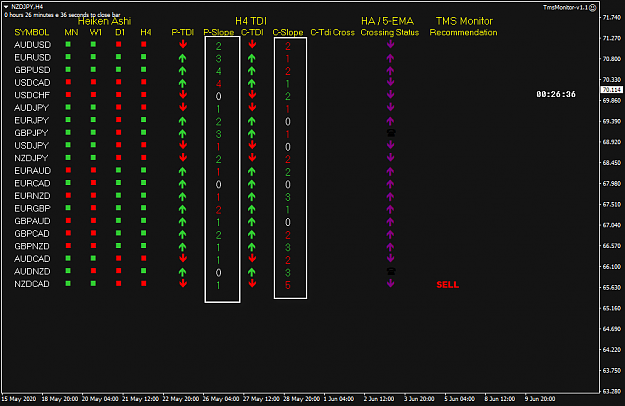Click the AUDCAD C-TDI red down arrow
The width and height of the screenshot is (625, 406).
coord(252,258)
